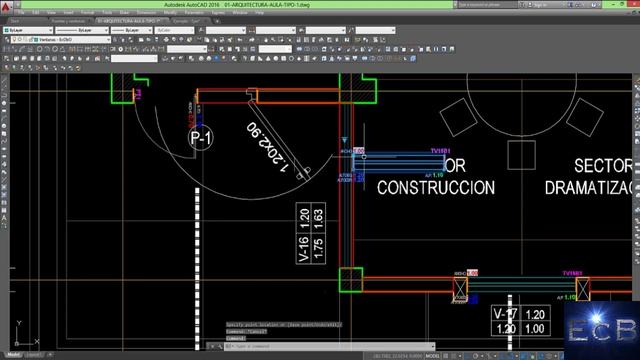Viewport: 640px width, 360px height.
Task: Select the Zoom Realtime tool
Action: [x=273, y=40]
